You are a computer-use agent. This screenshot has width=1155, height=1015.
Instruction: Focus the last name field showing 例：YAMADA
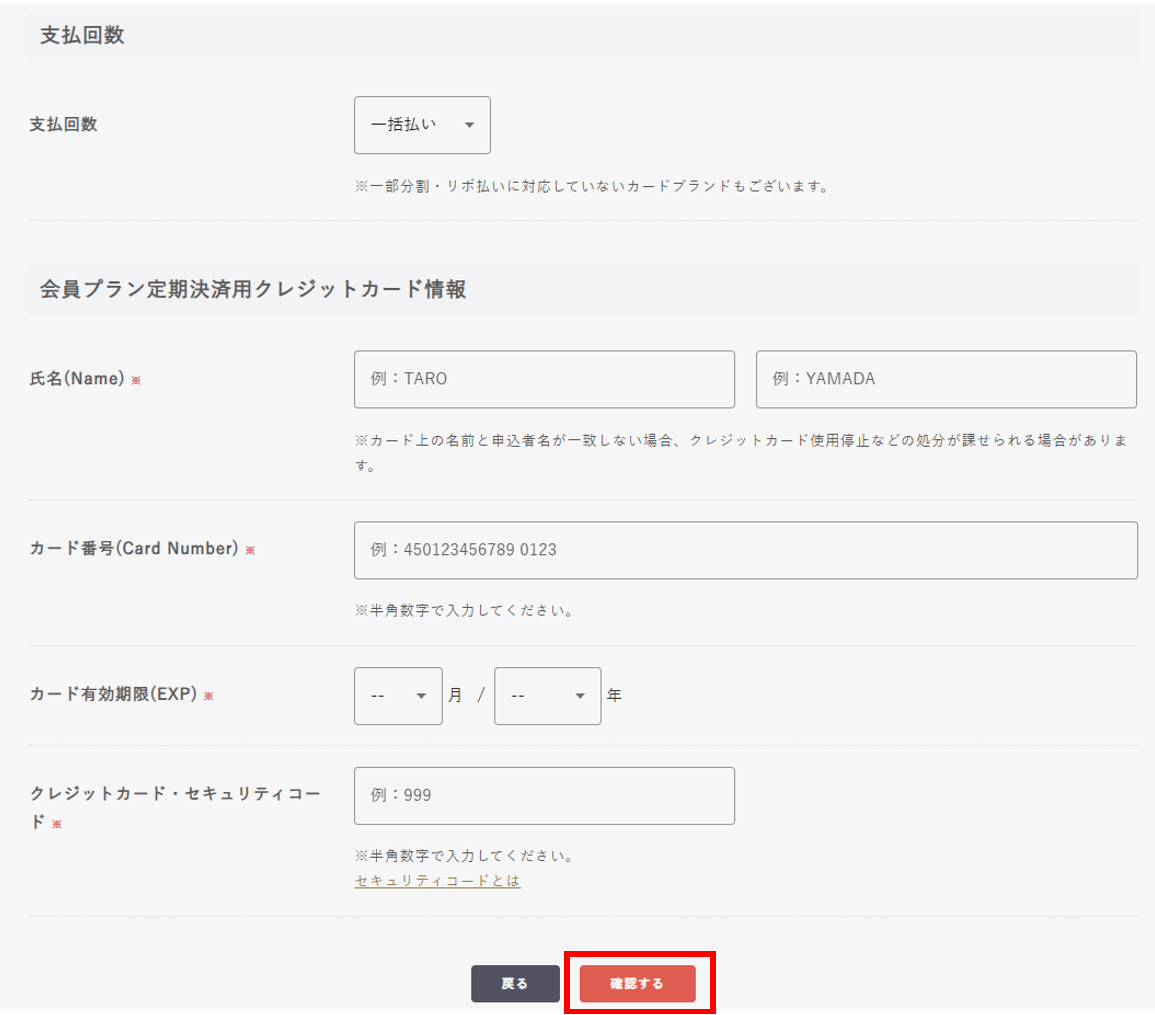[x=946, y=379]
